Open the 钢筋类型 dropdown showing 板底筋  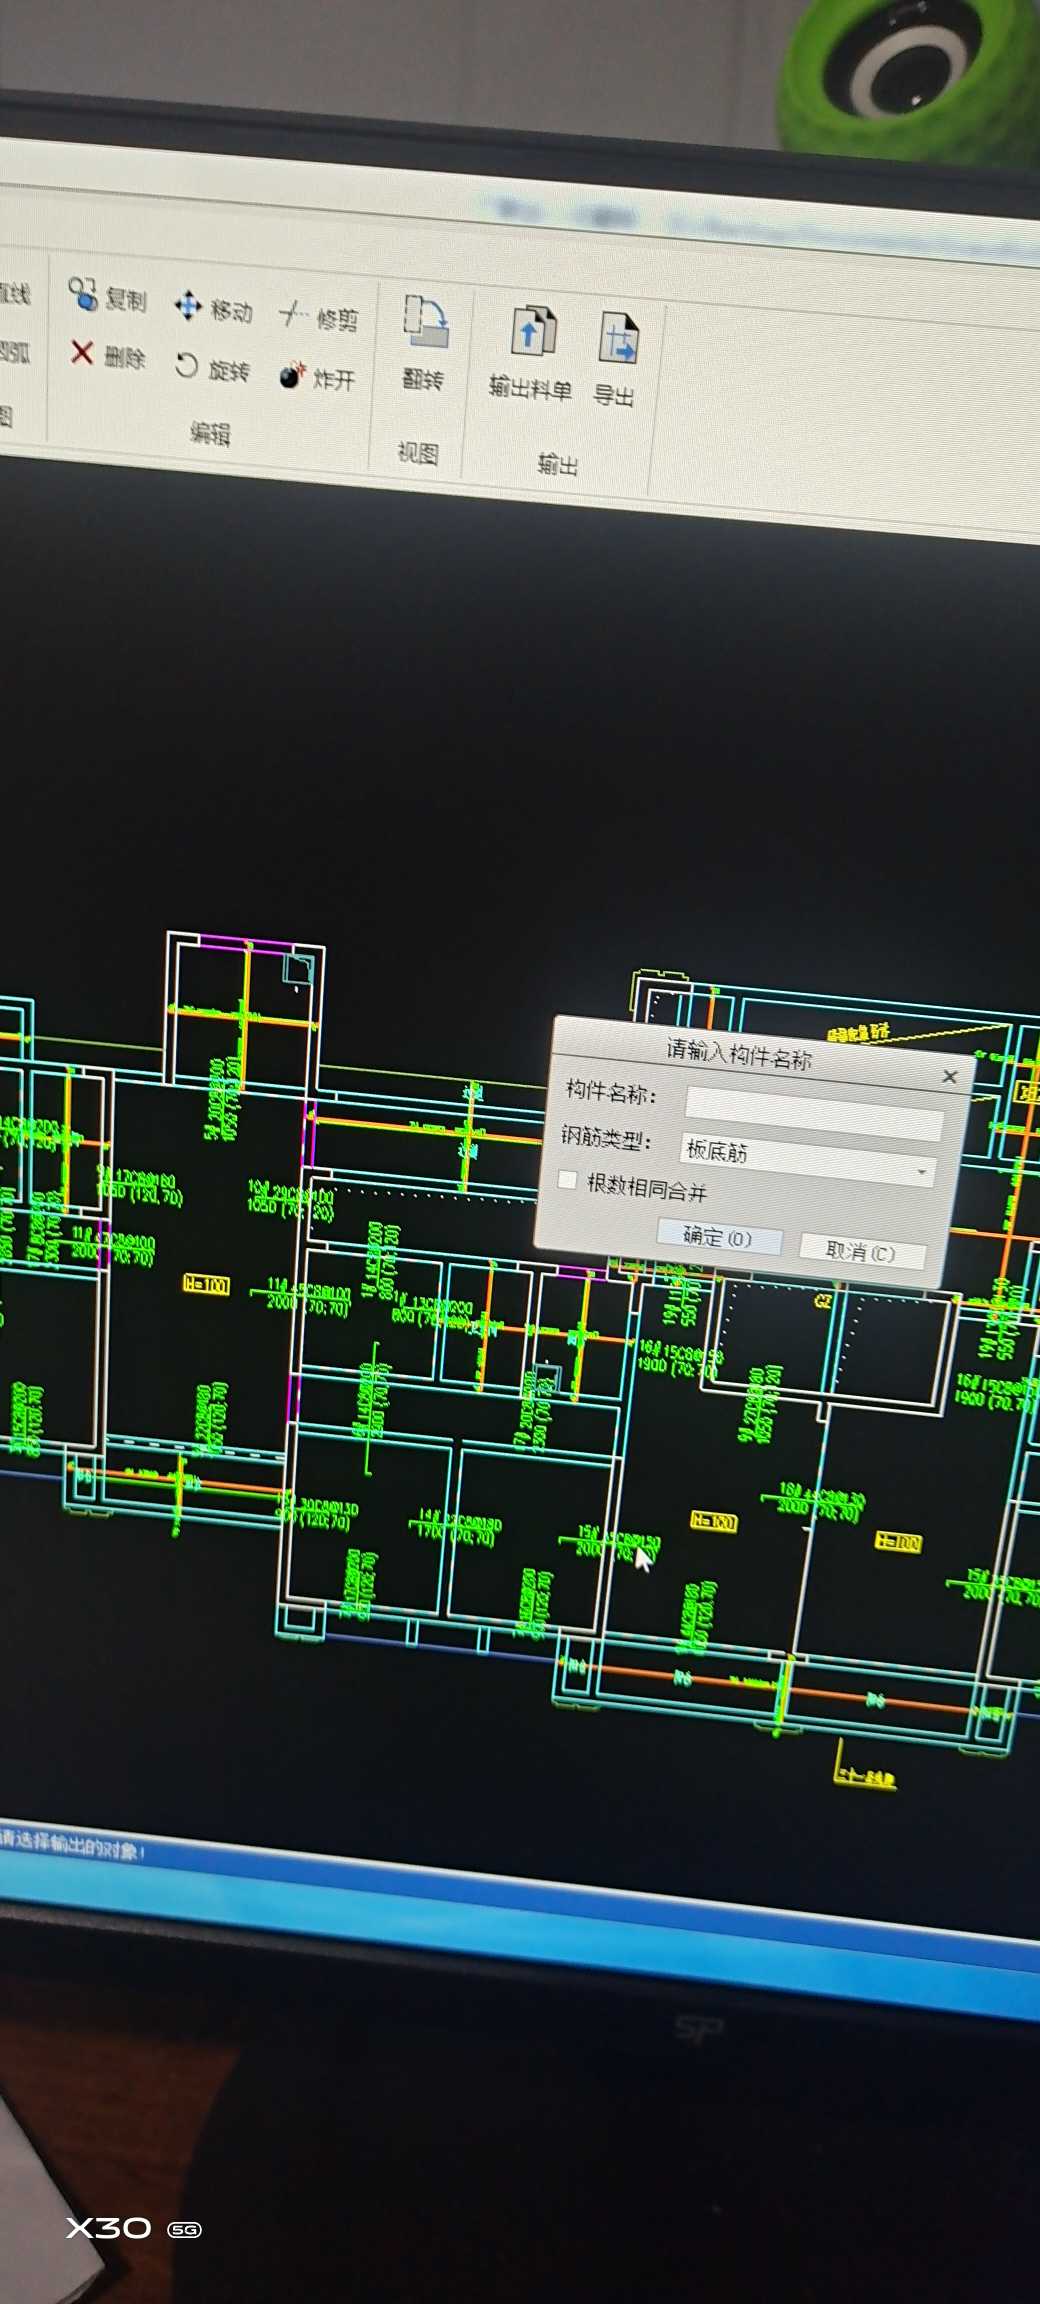[x=807, y=1158]
